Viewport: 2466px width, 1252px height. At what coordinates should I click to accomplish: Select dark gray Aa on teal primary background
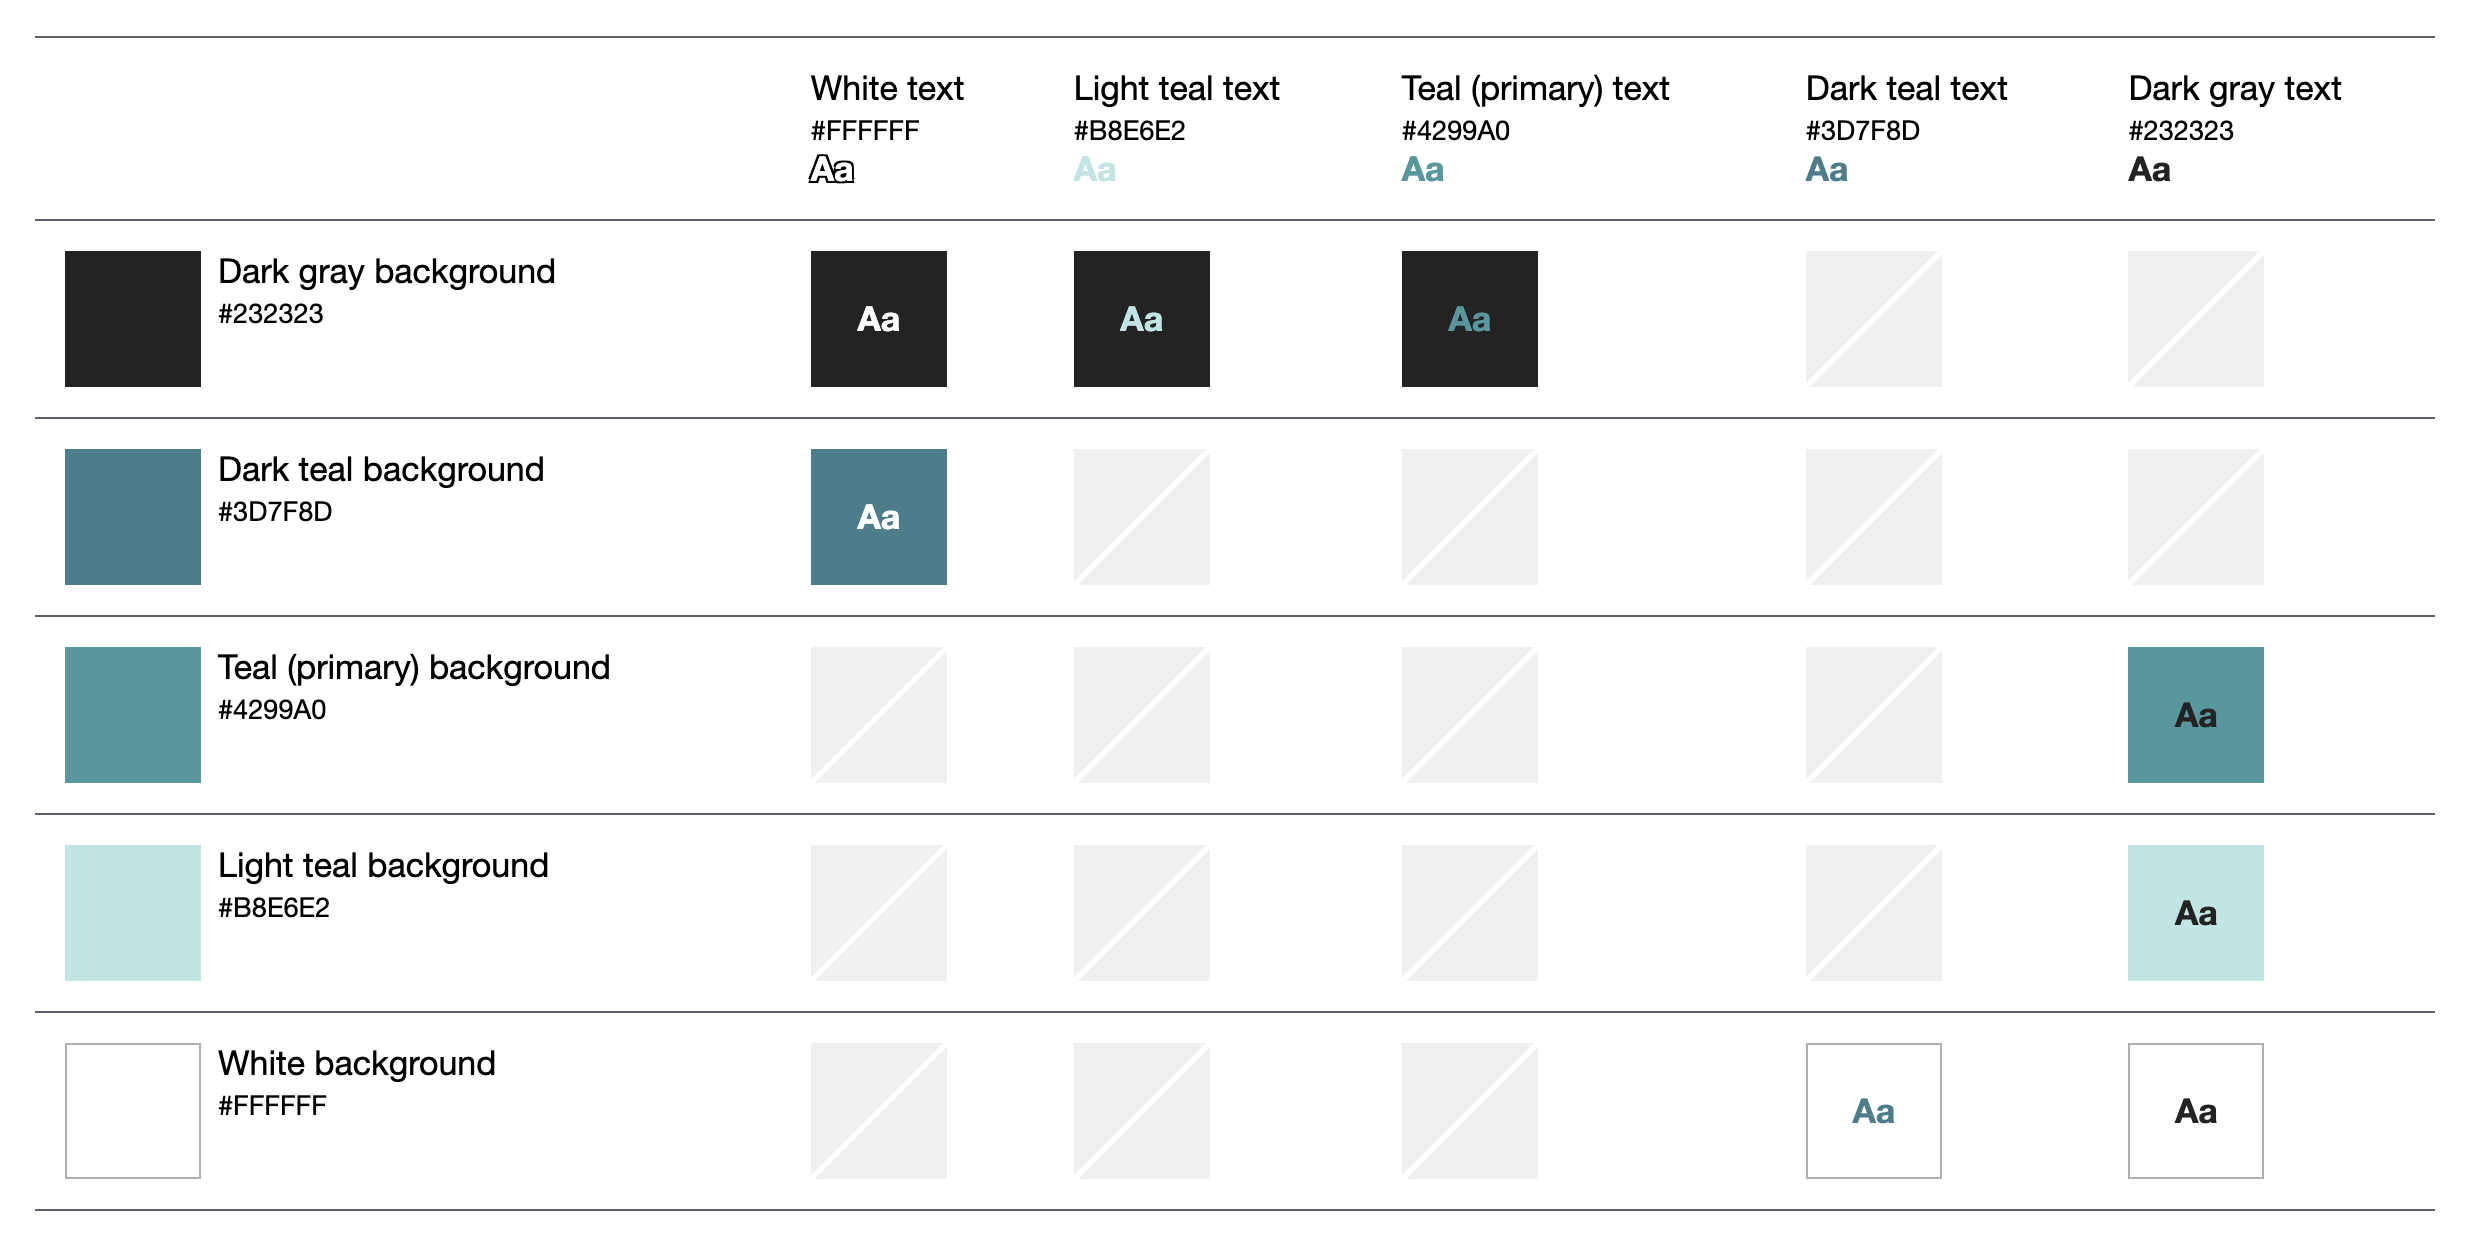click(x=2195, y=715)
